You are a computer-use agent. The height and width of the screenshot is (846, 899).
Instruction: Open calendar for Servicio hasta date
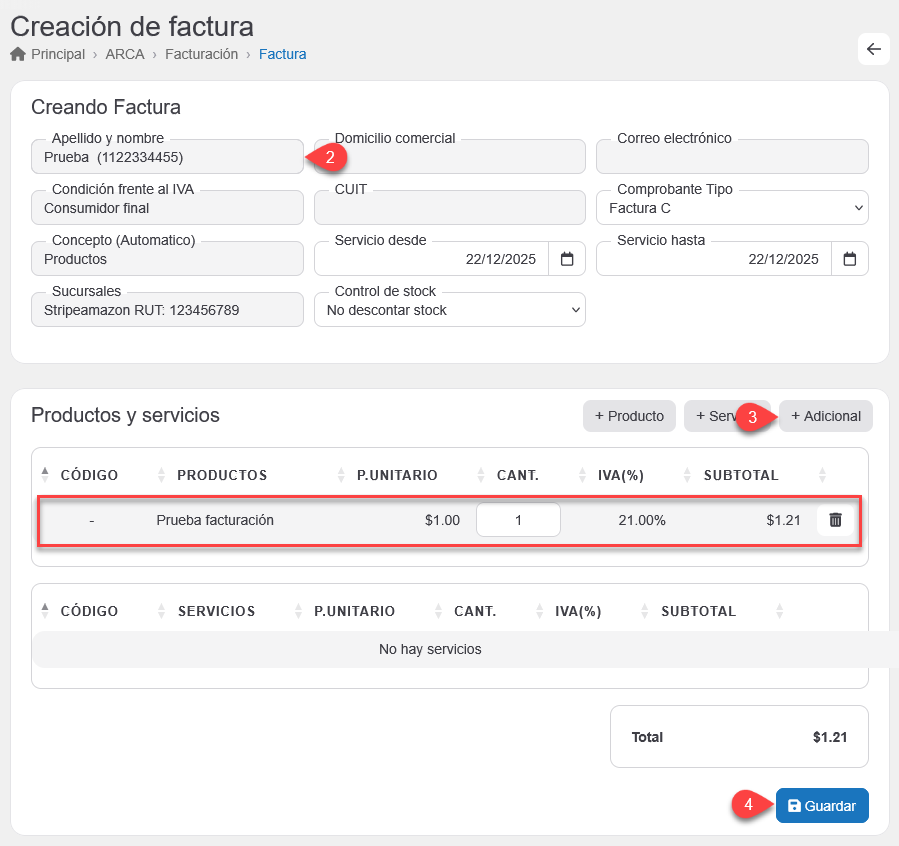pos(849,259)
